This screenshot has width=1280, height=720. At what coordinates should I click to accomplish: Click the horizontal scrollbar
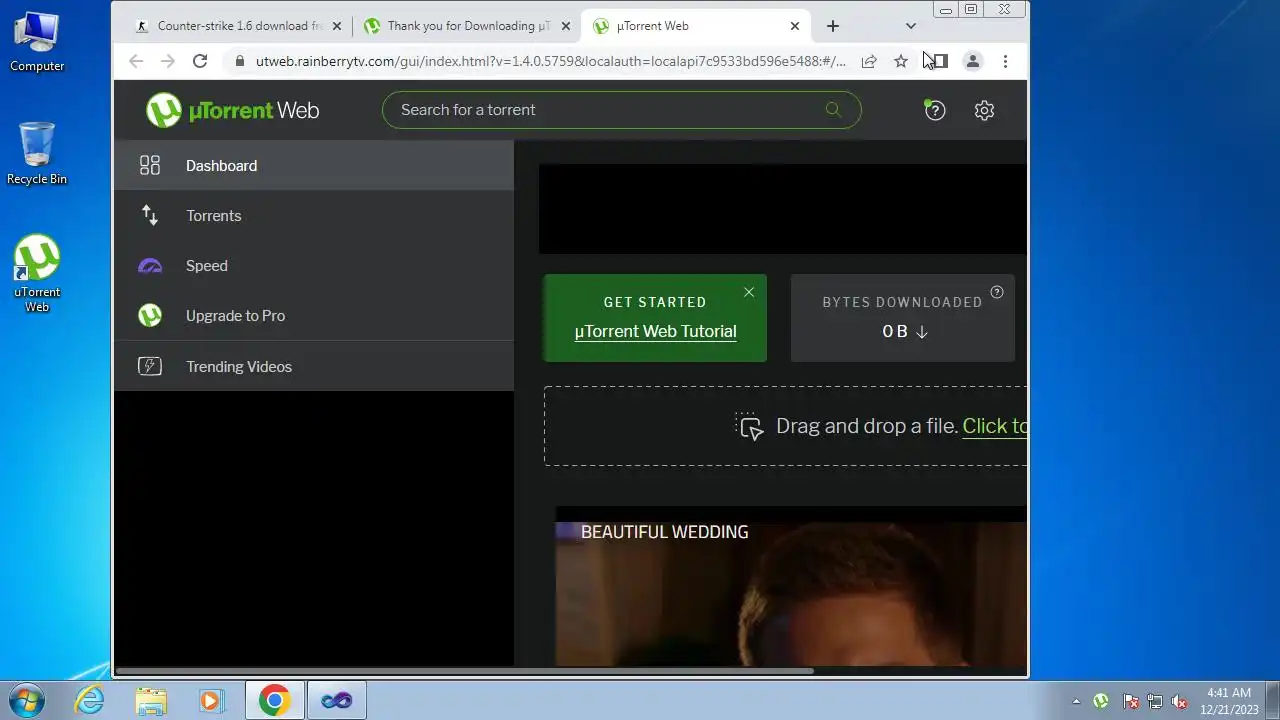[x=465, y=671]
